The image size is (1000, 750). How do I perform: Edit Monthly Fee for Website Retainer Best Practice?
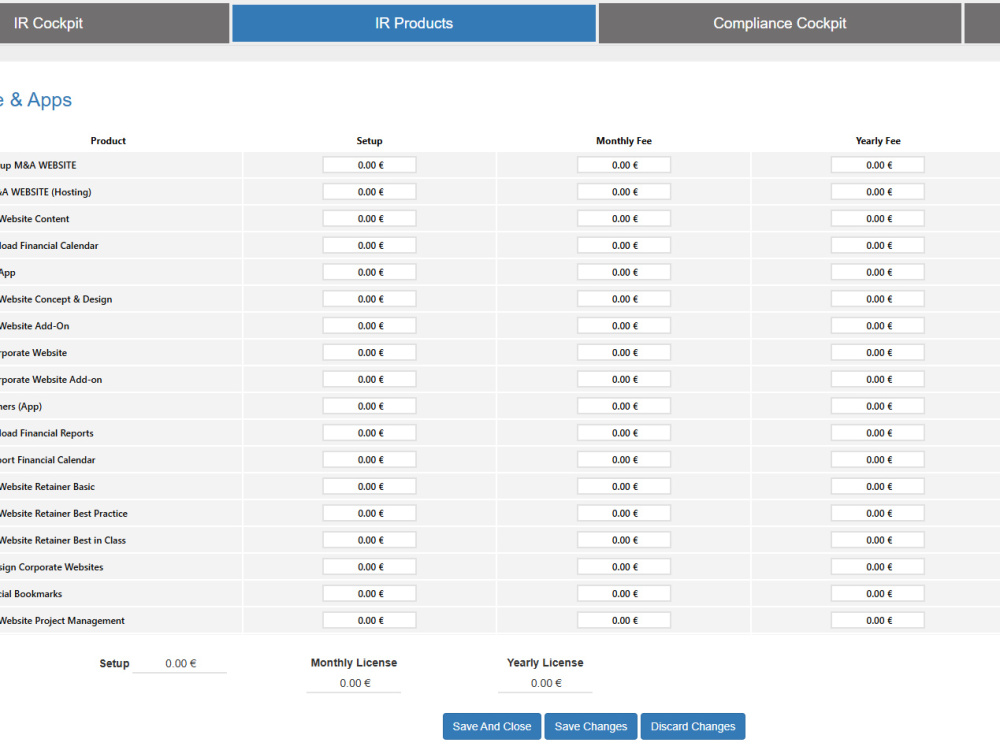624,513
